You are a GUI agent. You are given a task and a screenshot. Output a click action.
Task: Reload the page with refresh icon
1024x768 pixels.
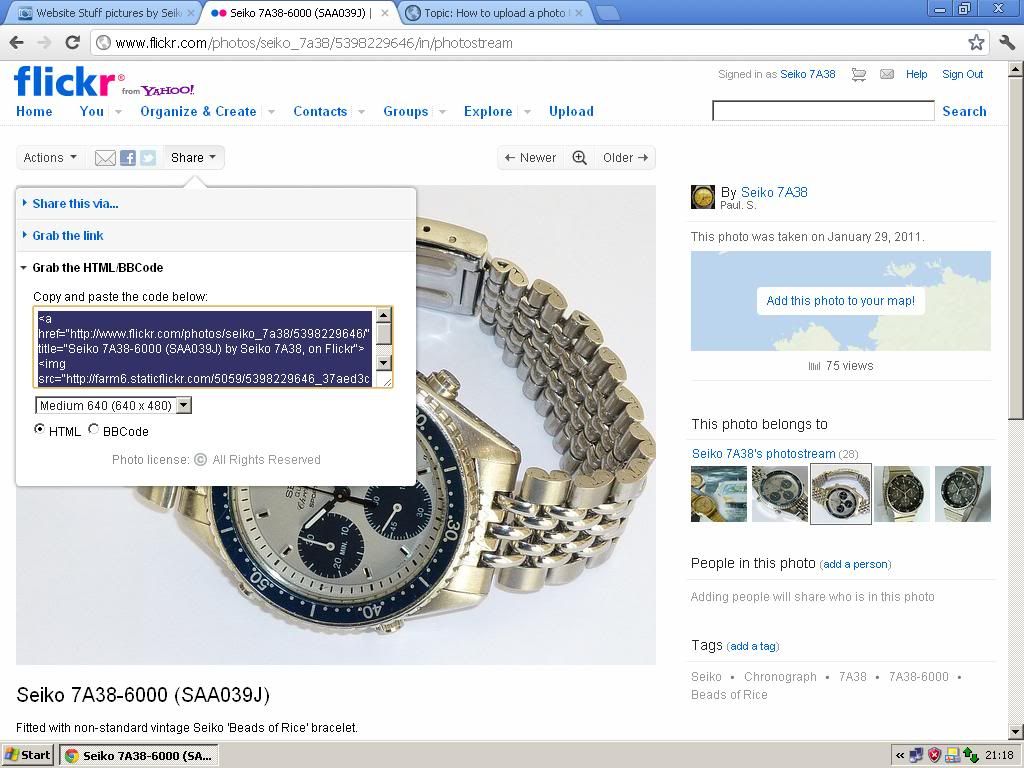pyautogui.click(x=72, y=42)
